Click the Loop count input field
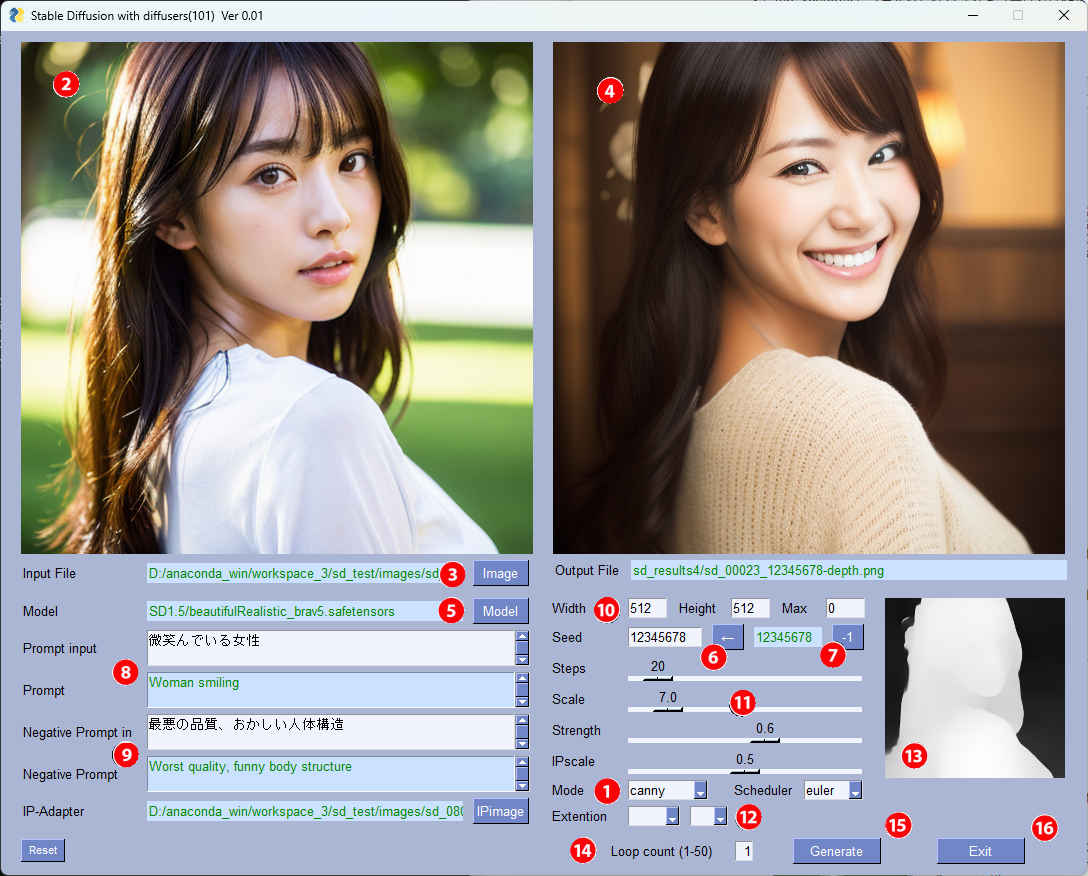The height and width of the screenshot is (876, 1088). [744, 851]
